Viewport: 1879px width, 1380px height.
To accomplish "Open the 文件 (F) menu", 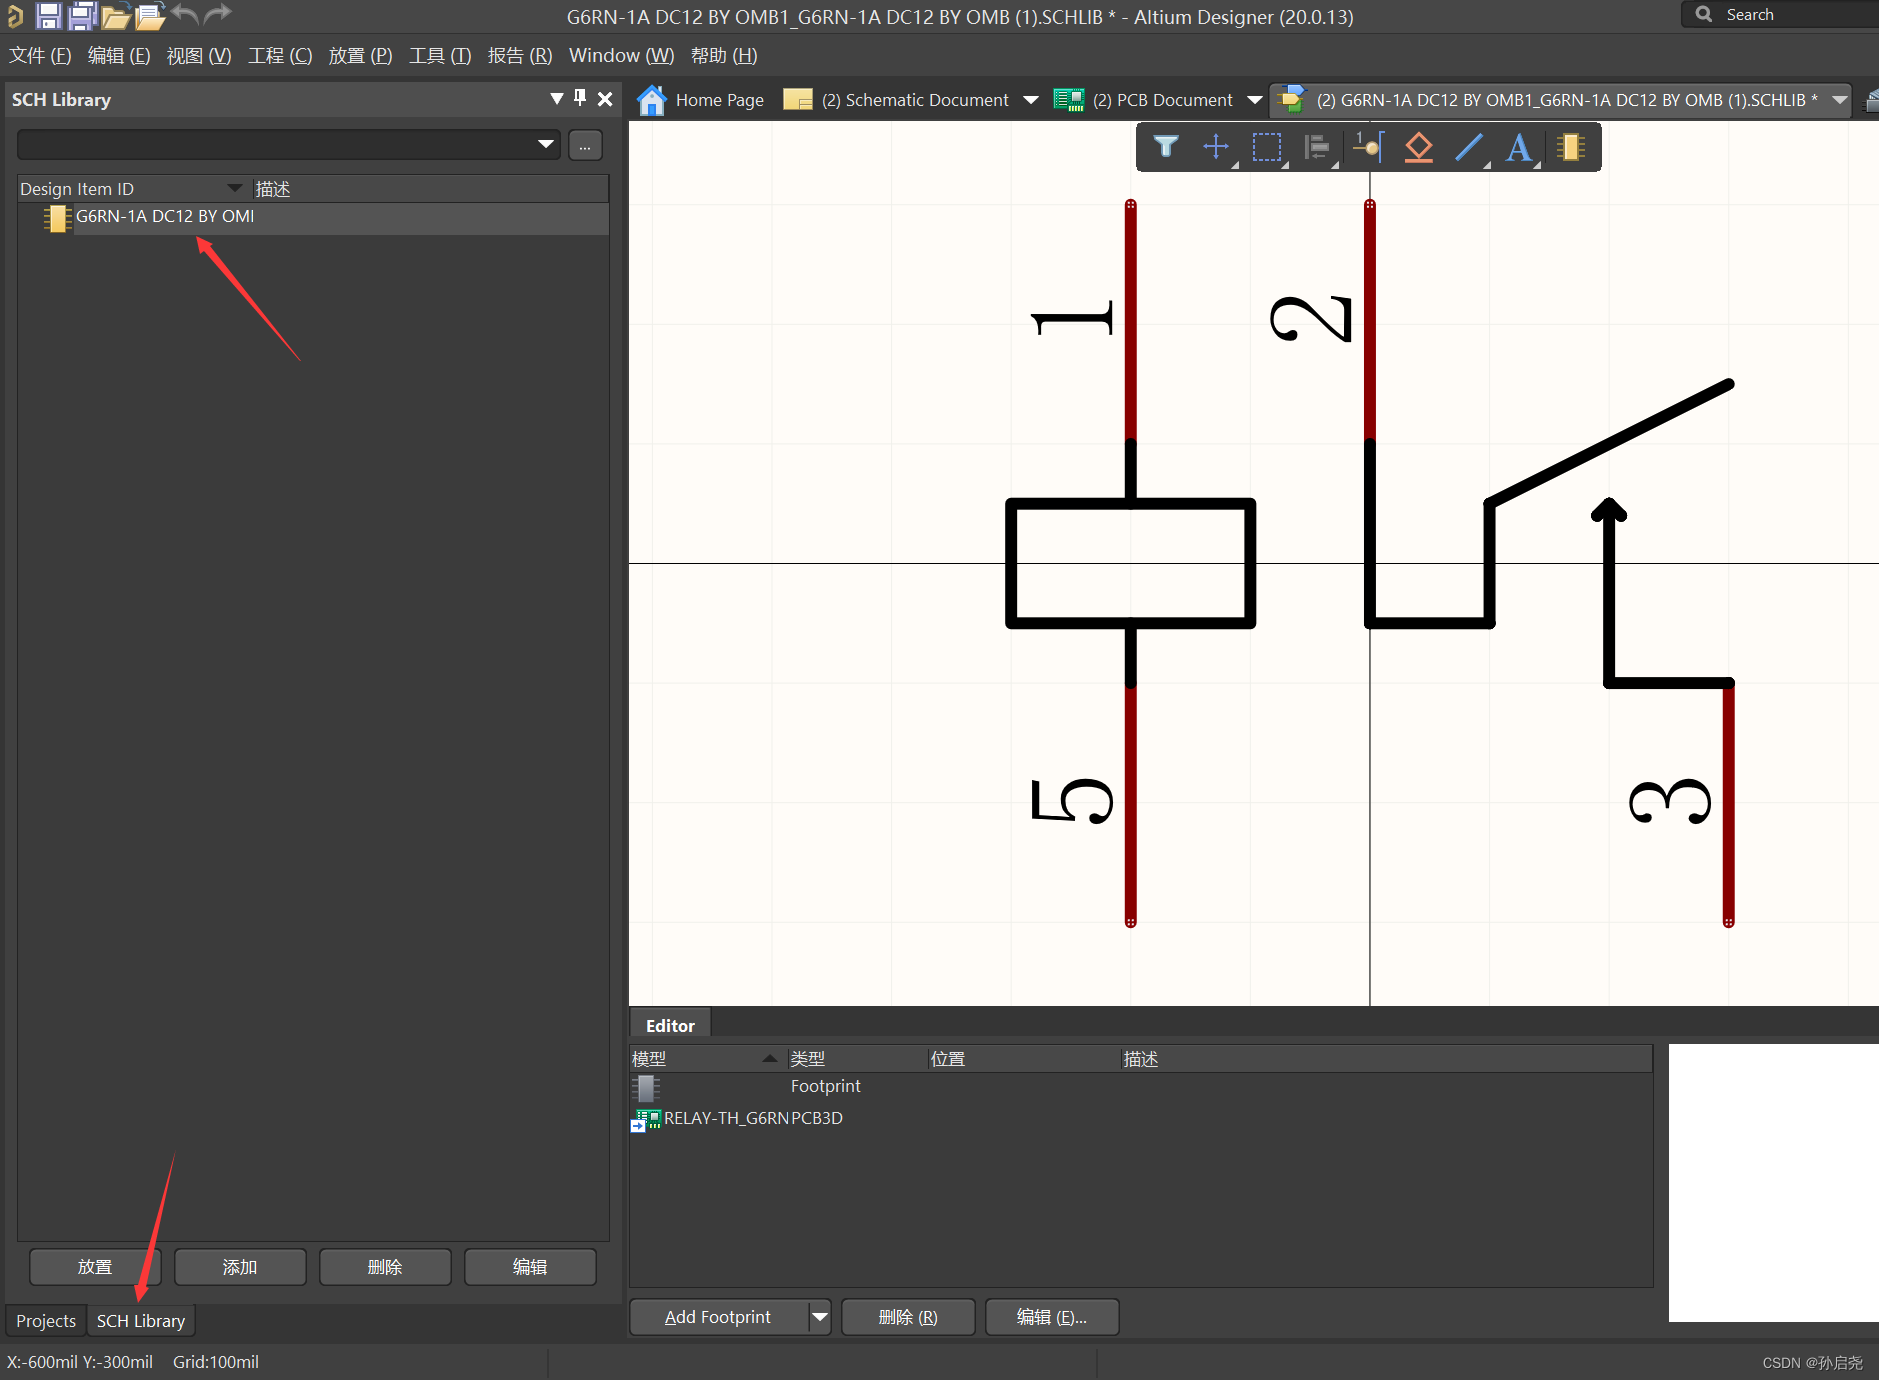I will (x=40, y=55).
